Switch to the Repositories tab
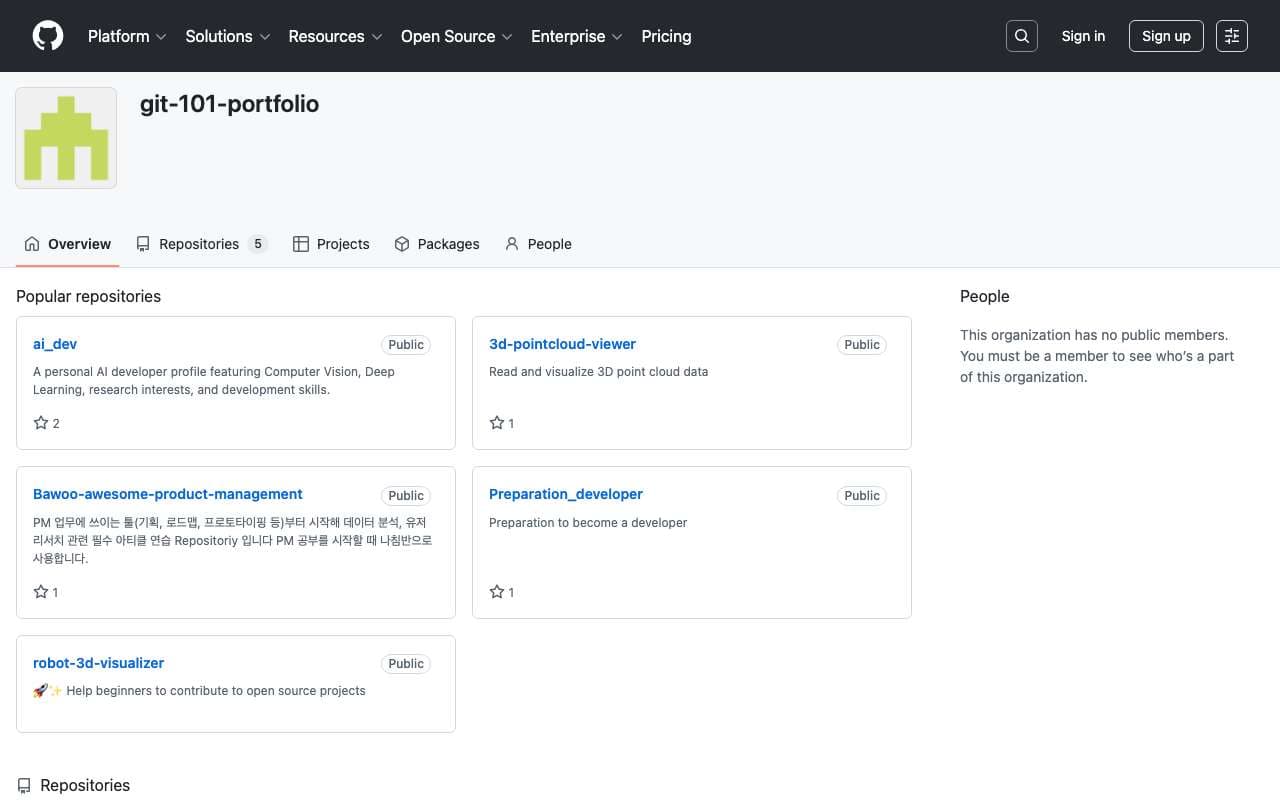This screenshot has width=1280, height=800. [202, 244]
